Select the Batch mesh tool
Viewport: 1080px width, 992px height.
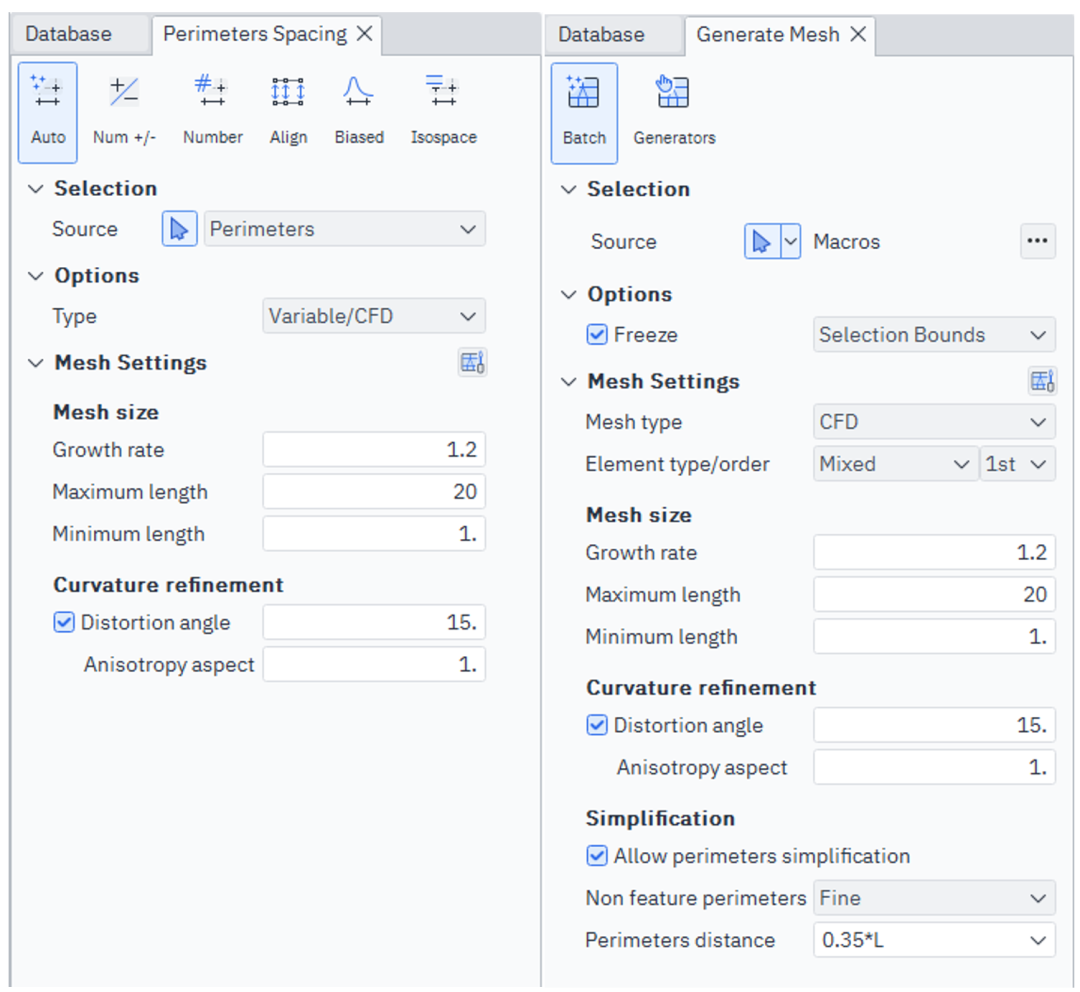584,112
